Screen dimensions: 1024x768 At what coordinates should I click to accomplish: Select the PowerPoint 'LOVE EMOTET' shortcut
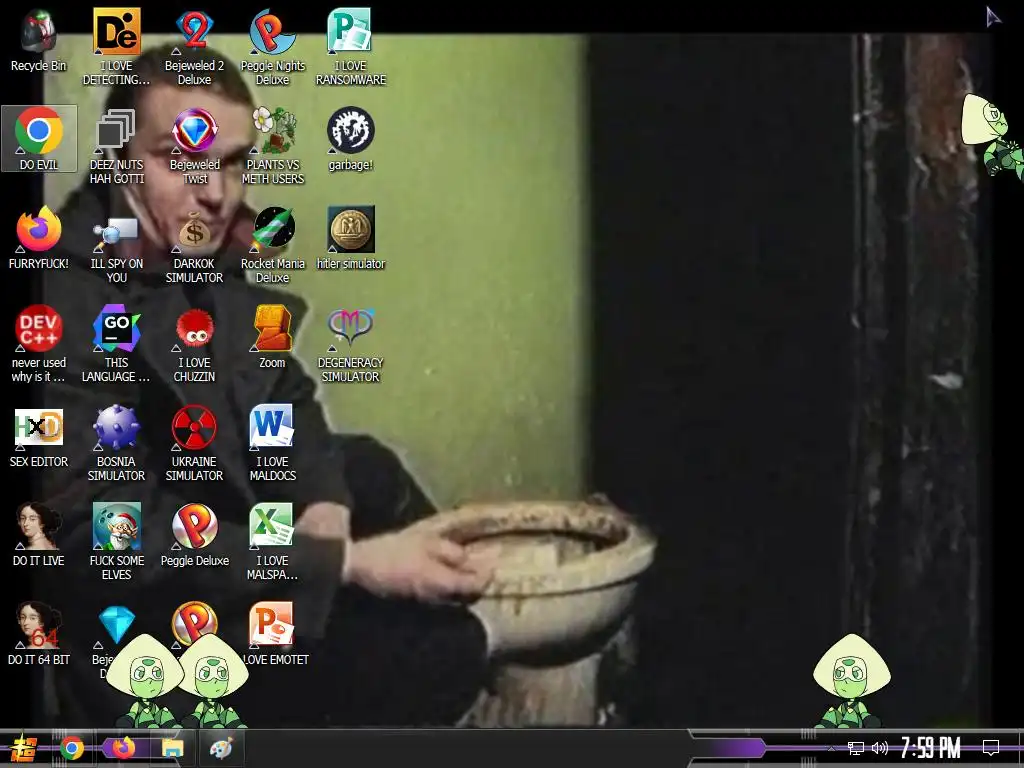tap(272, 633)
